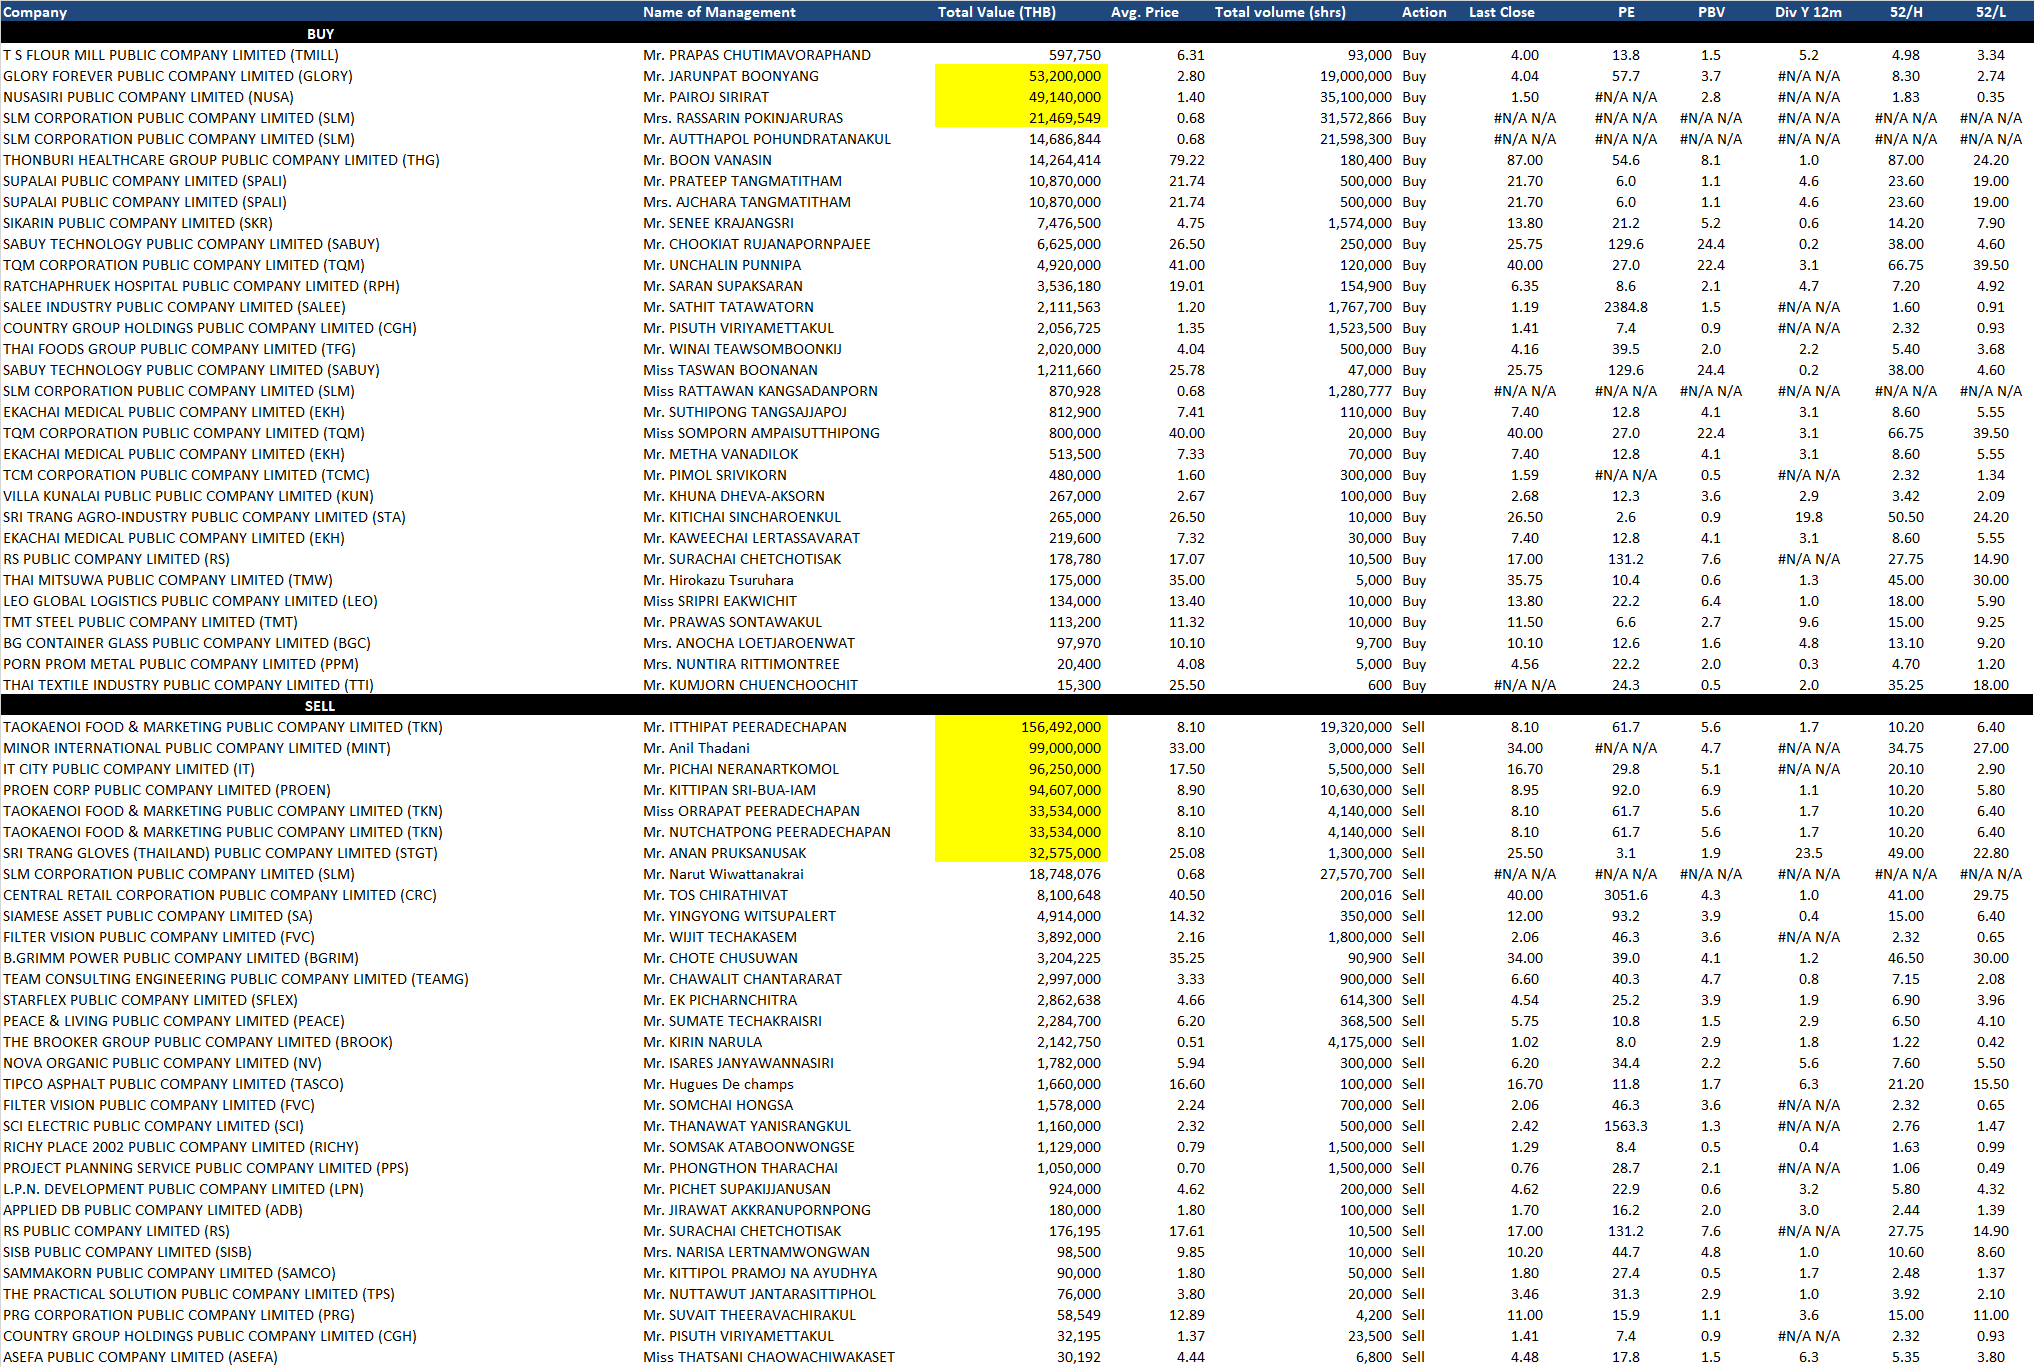Select Mr. Hirokazu Tsuruhara cell
The width and height of the screenshot is (2034, 1367).
coord(718,580)
